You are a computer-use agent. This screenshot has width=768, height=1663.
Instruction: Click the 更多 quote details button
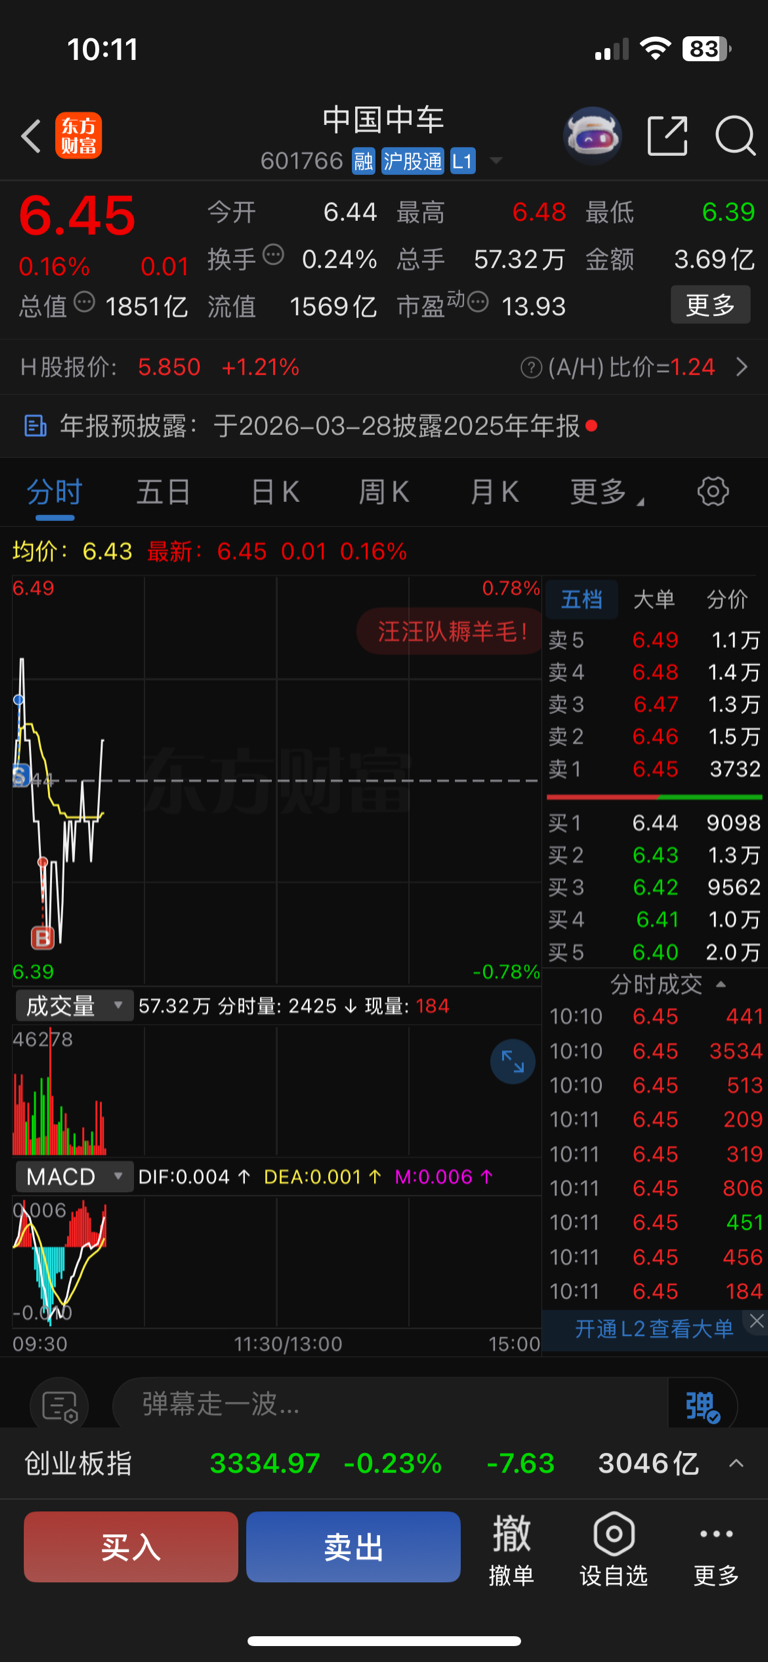point(710,305)
